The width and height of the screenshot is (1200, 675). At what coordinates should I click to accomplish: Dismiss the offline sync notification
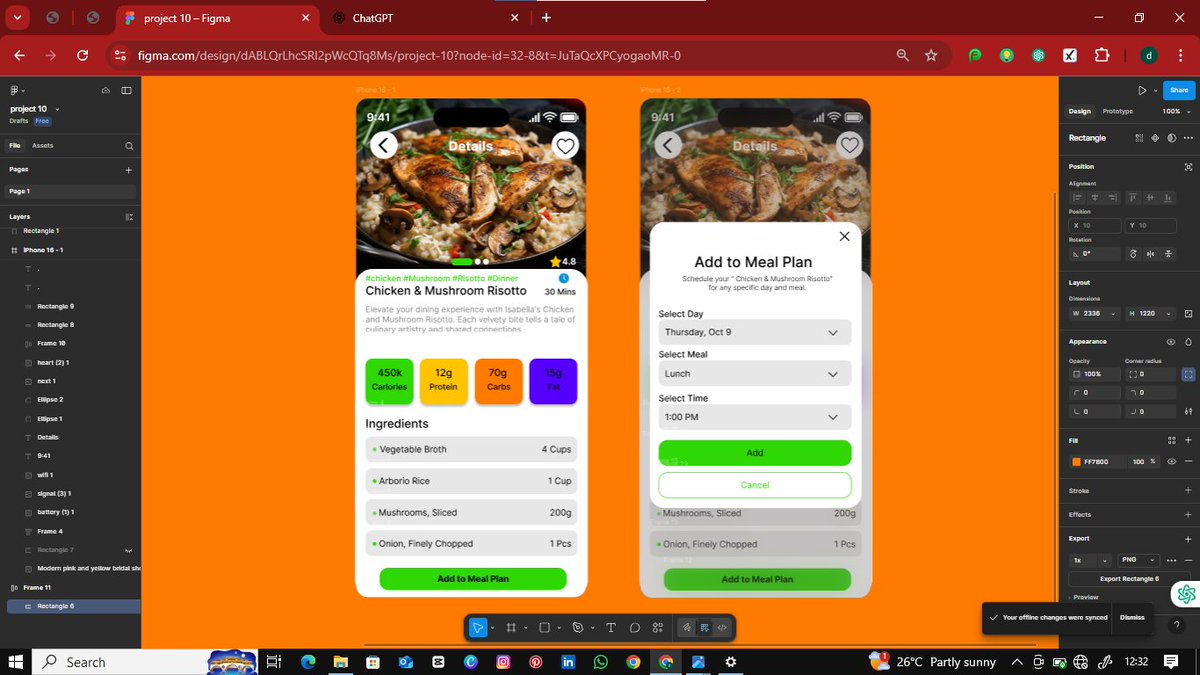pyautogui.click(x=1132, y=618)
